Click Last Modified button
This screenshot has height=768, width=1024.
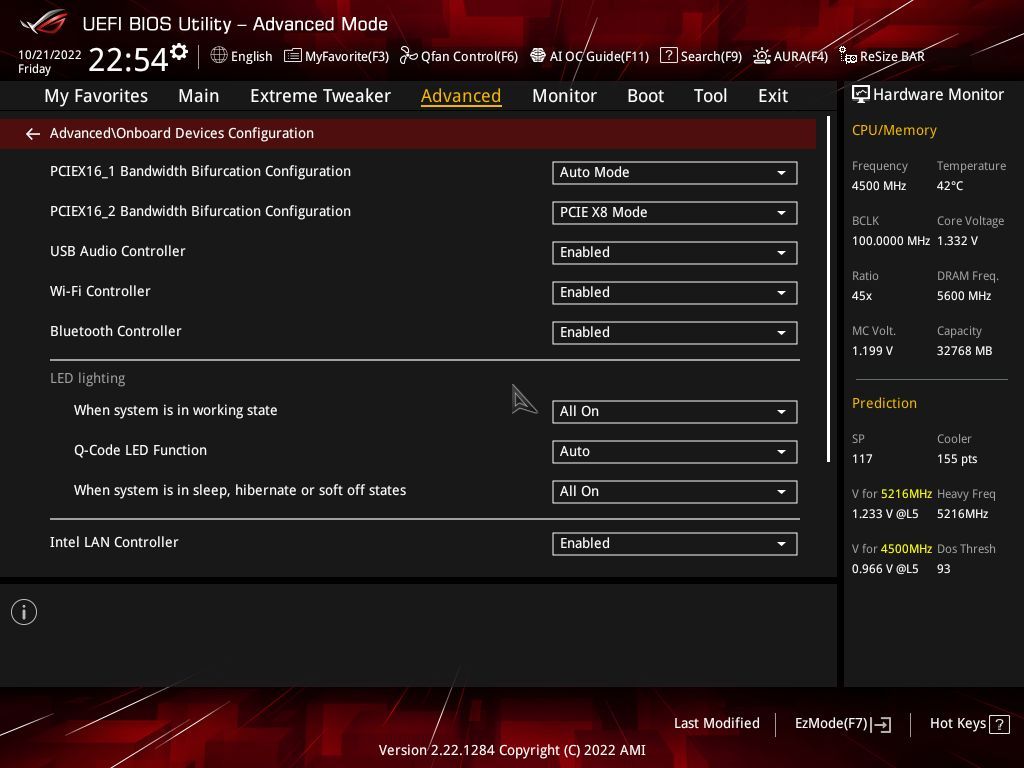coord(716,724)
